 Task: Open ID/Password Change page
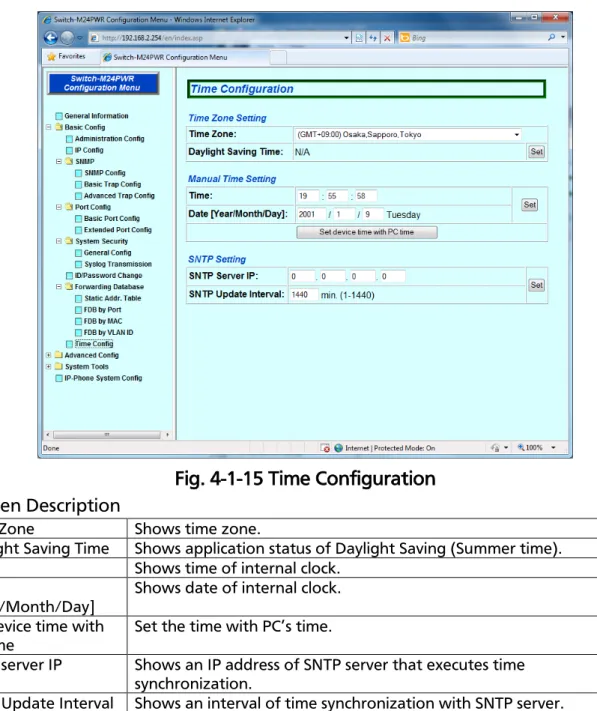(x=108, y=275)
